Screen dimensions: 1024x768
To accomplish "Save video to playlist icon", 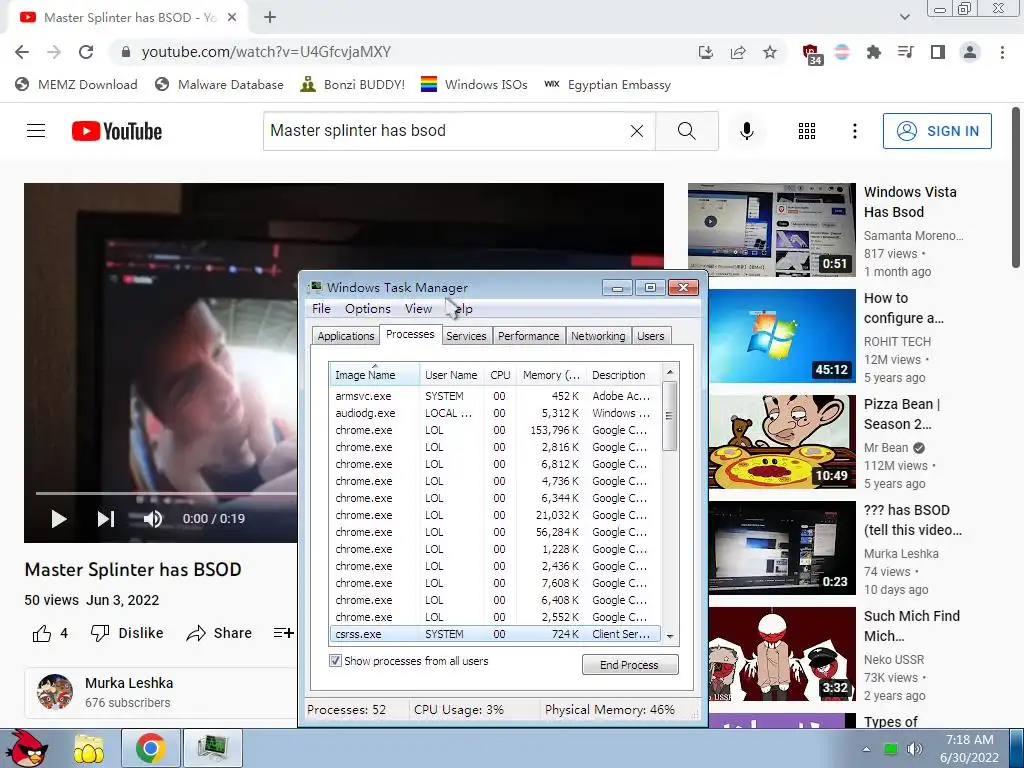I will click(x=283, y=633).
